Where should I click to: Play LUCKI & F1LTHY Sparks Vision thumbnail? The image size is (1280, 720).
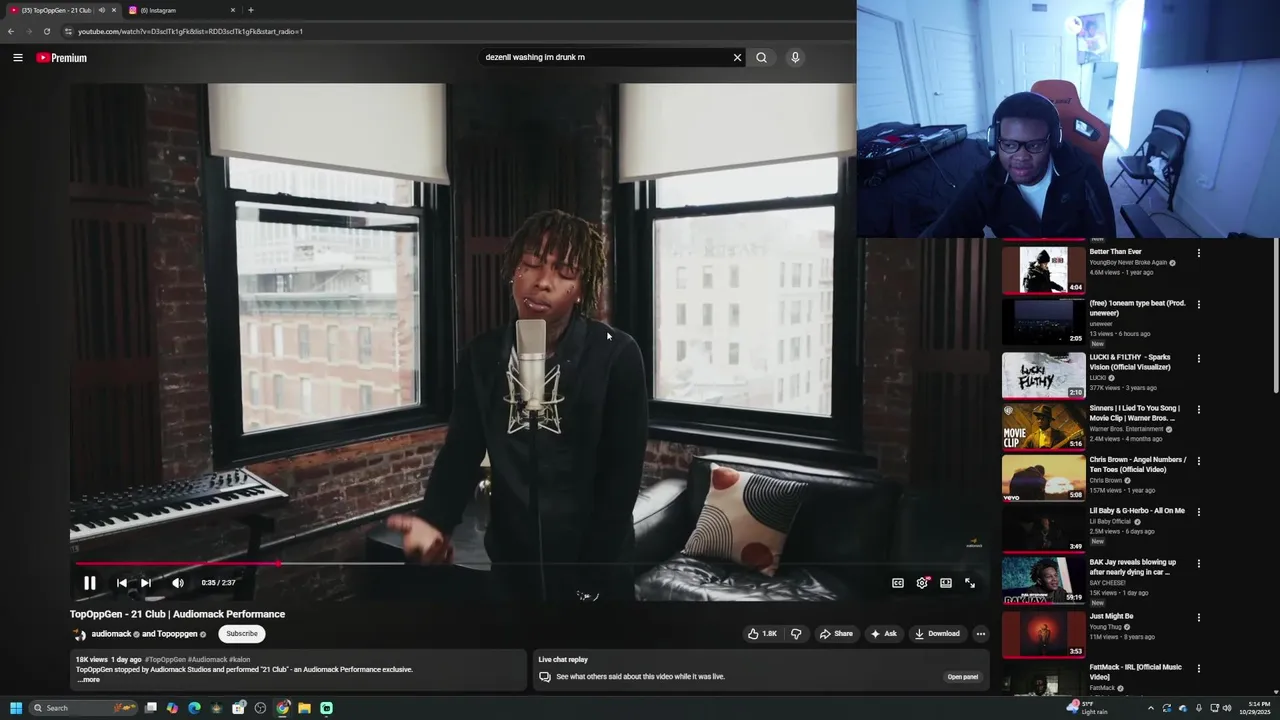coord(1043,375)
